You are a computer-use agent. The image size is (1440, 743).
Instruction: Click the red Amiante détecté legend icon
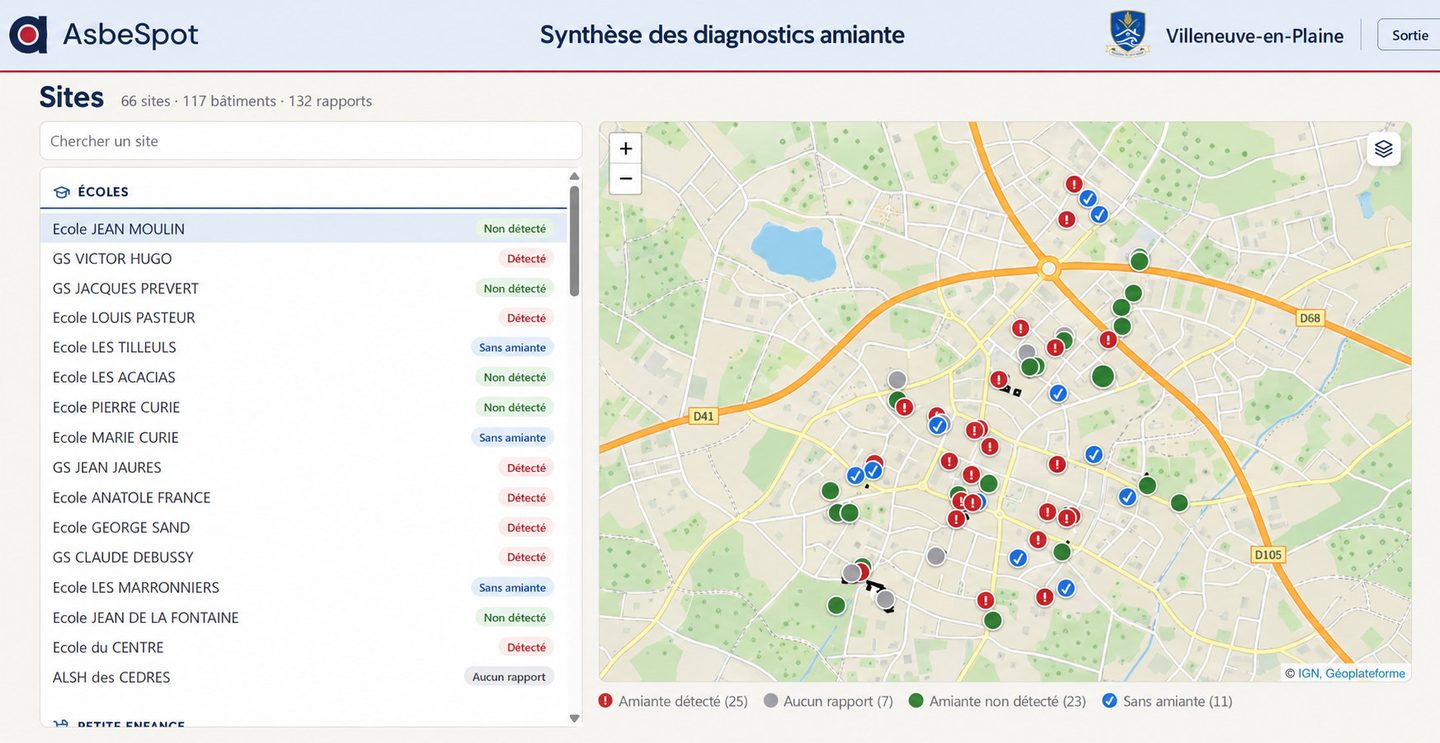[x=605, y=701]
